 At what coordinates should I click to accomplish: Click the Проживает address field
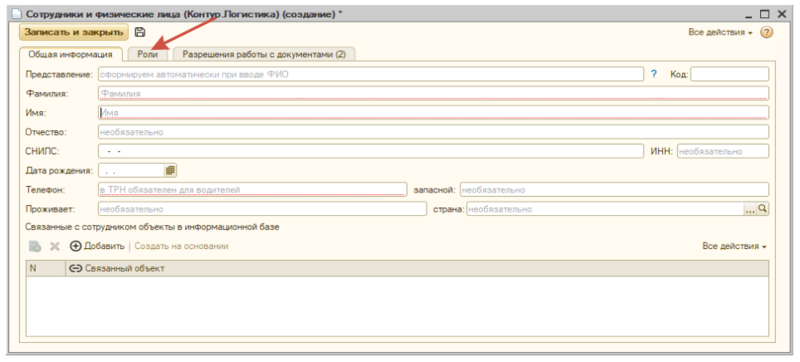pos(262,209)
